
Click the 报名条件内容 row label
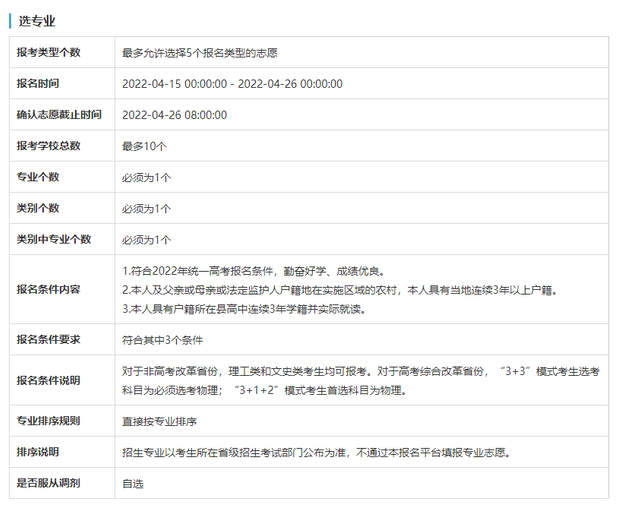[x=49, y=289]
